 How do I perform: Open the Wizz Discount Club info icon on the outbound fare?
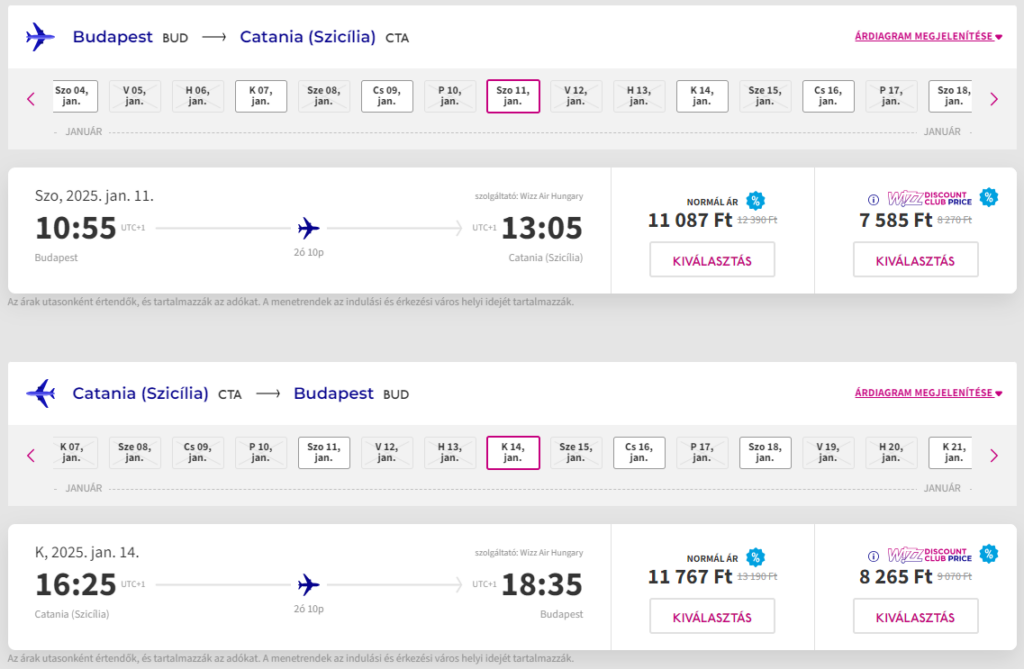pyautogui.click(x=873, y=200)
